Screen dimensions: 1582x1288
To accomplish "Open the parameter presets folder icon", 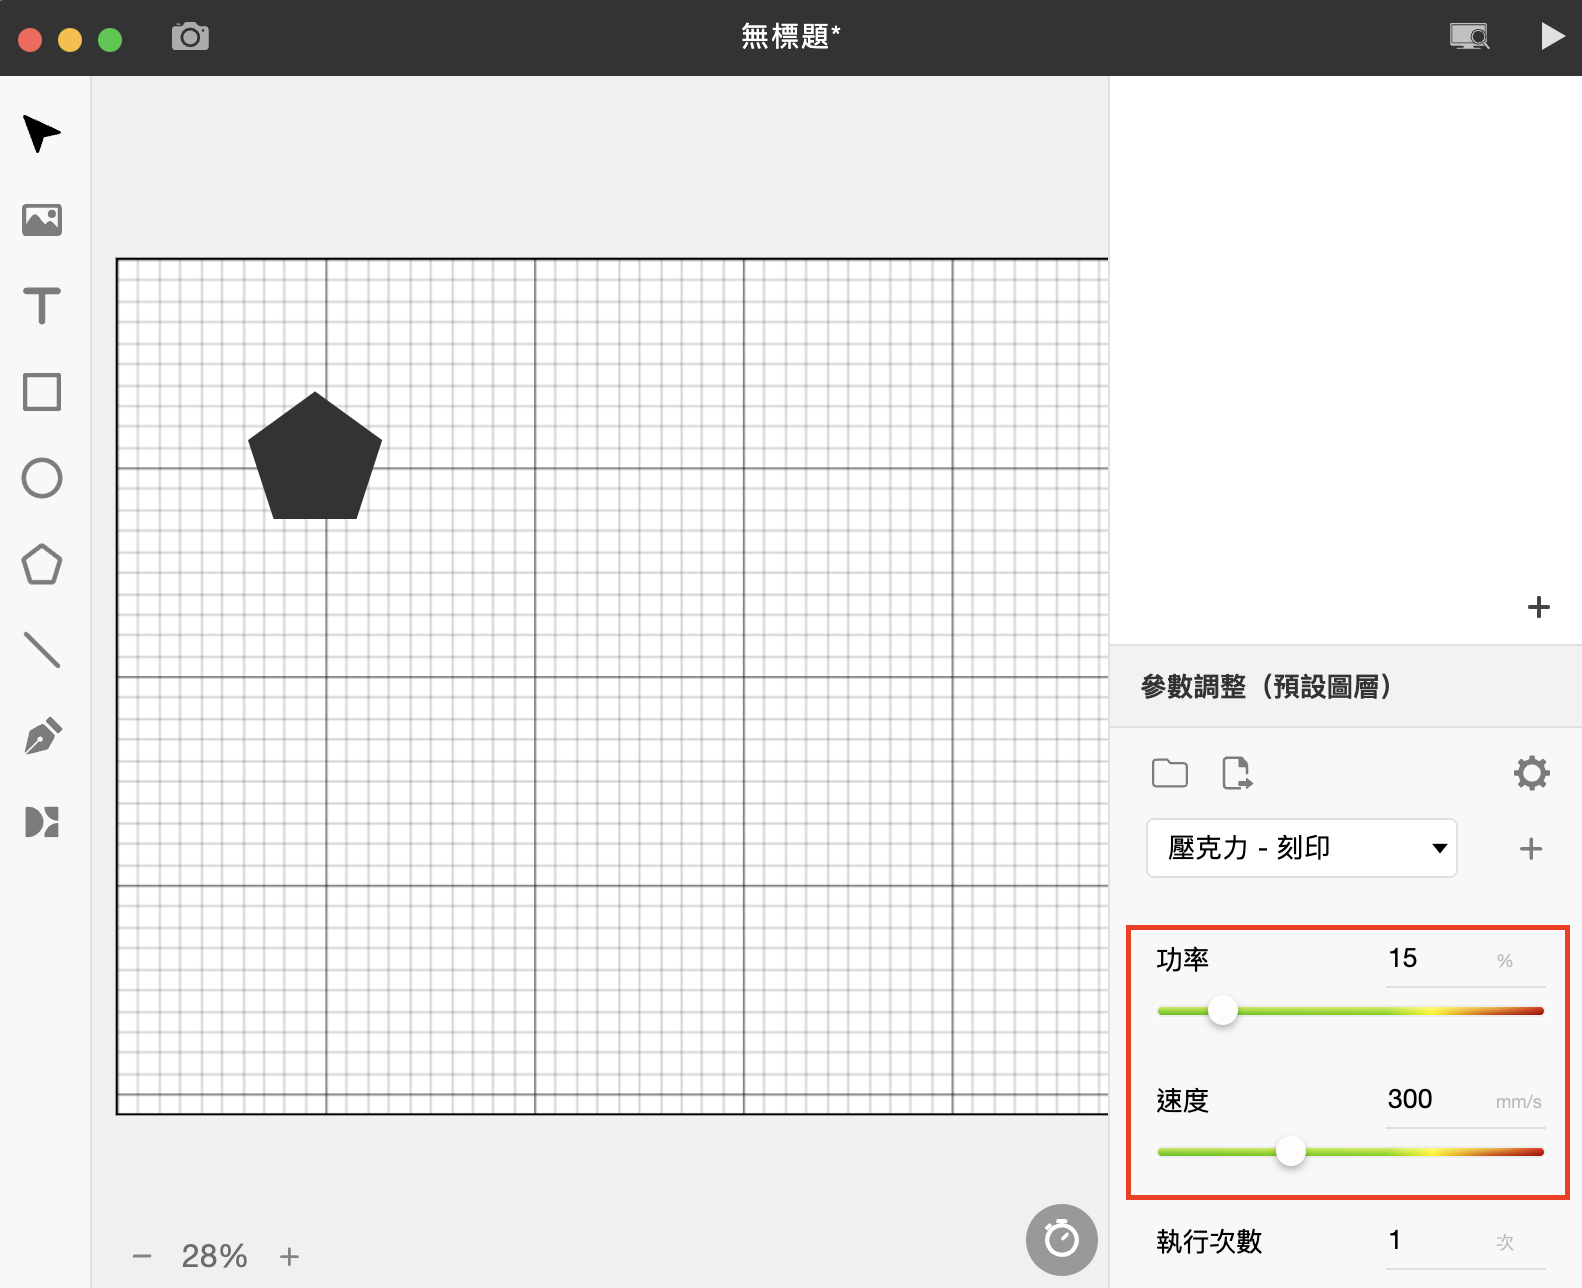I will [x=1170, y=773].
